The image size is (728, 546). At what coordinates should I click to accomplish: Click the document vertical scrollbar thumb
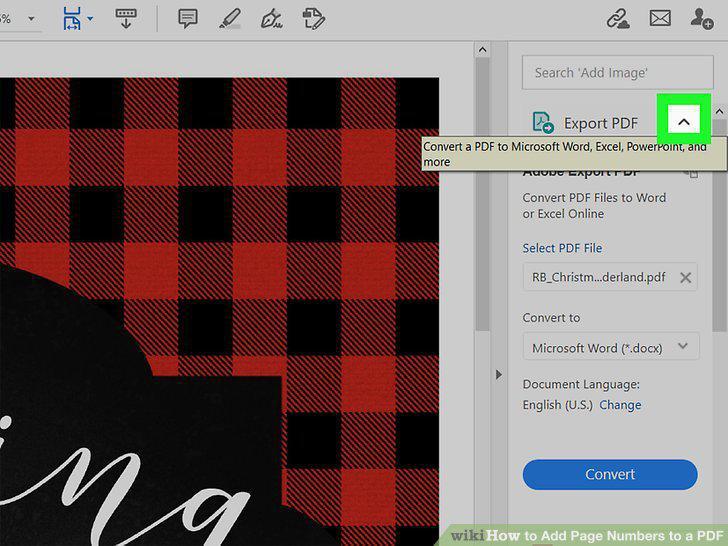(482, 195)
